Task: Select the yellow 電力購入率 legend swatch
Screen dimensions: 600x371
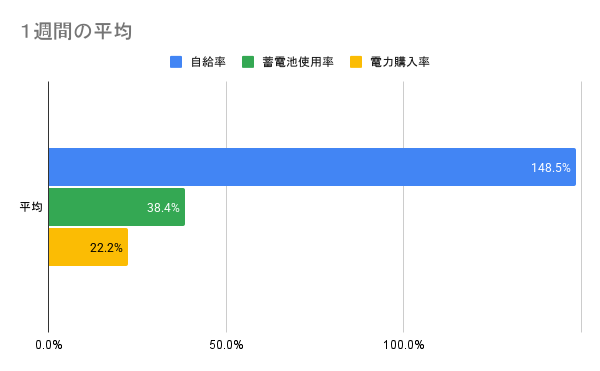Action: coord(356,62)
